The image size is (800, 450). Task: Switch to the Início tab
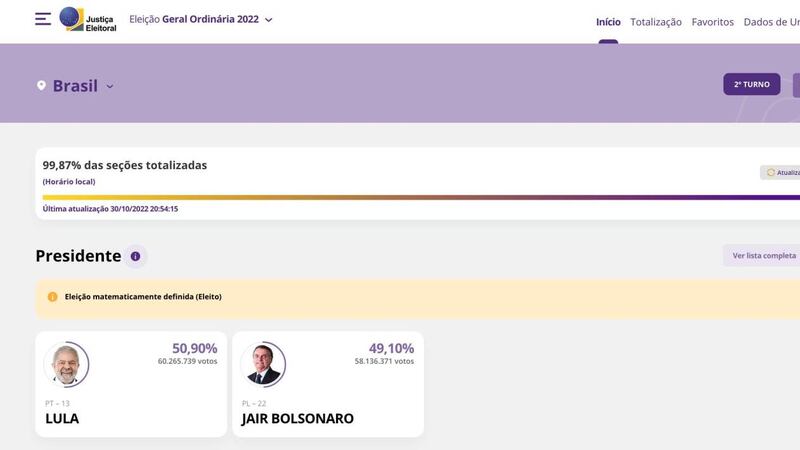point(608,22)
